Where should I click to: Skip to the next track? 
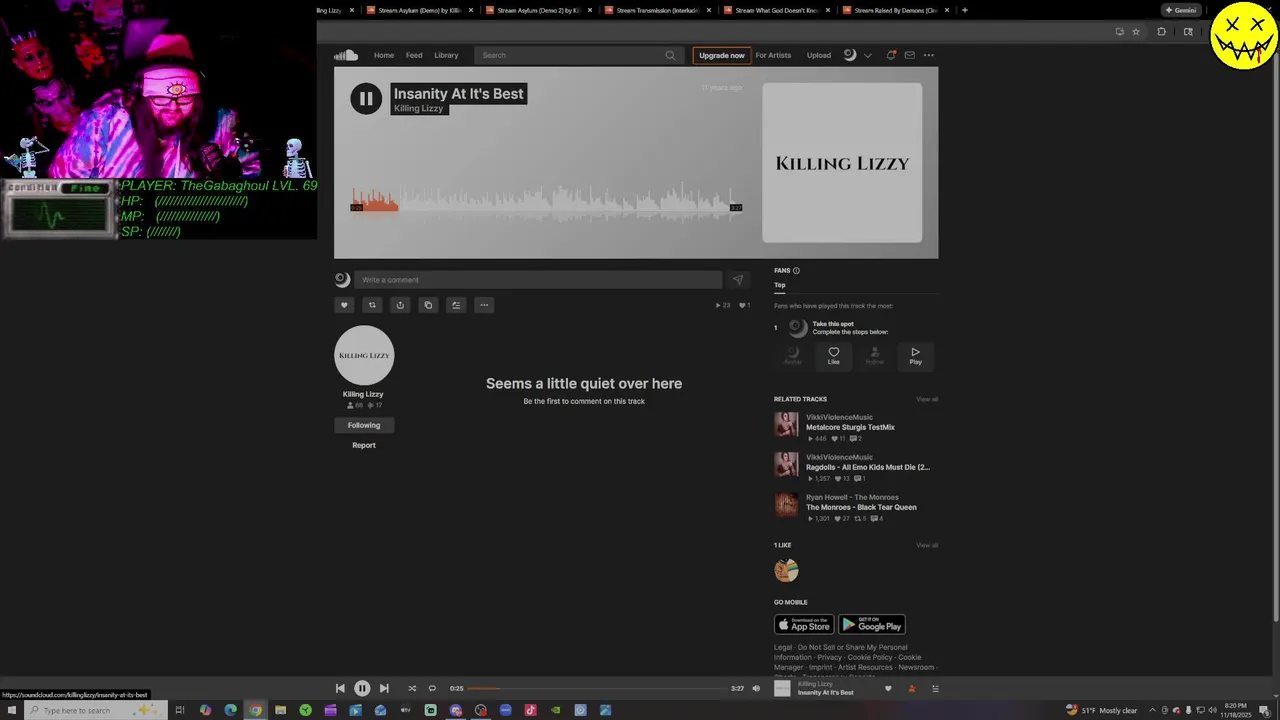click(384, 688)
